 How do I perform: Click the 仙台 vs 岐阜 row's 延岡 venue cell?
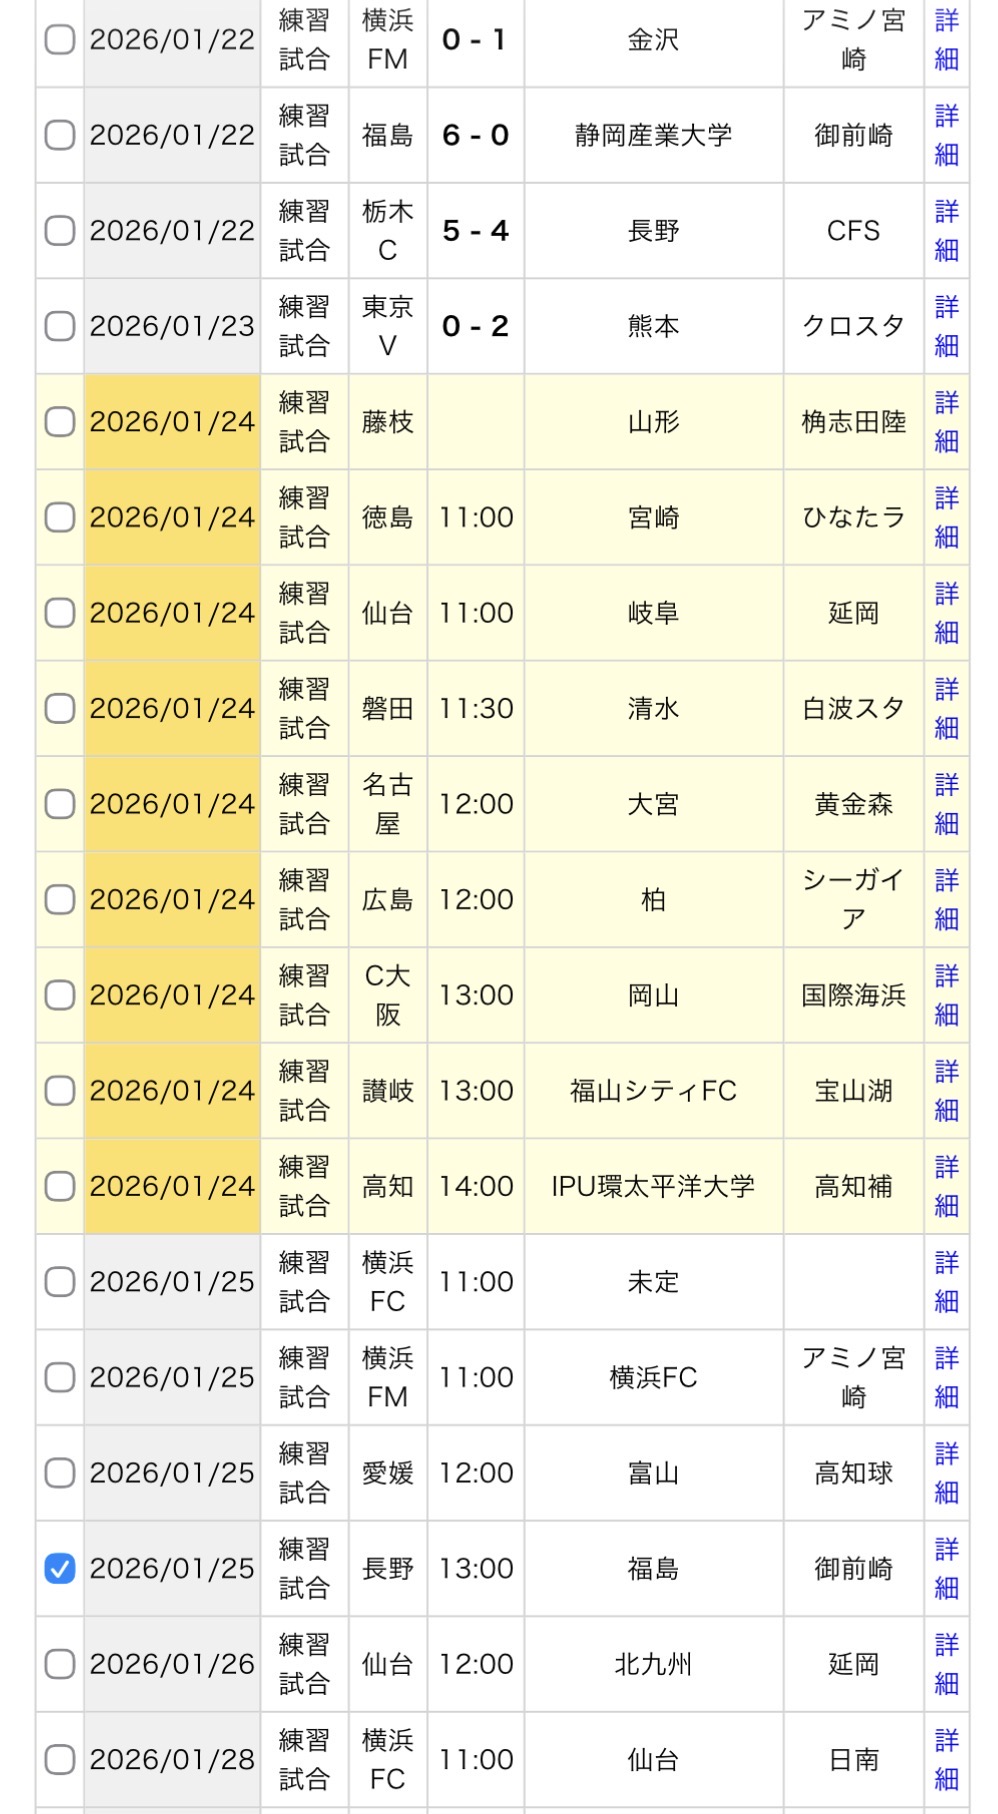coord(853,613)
